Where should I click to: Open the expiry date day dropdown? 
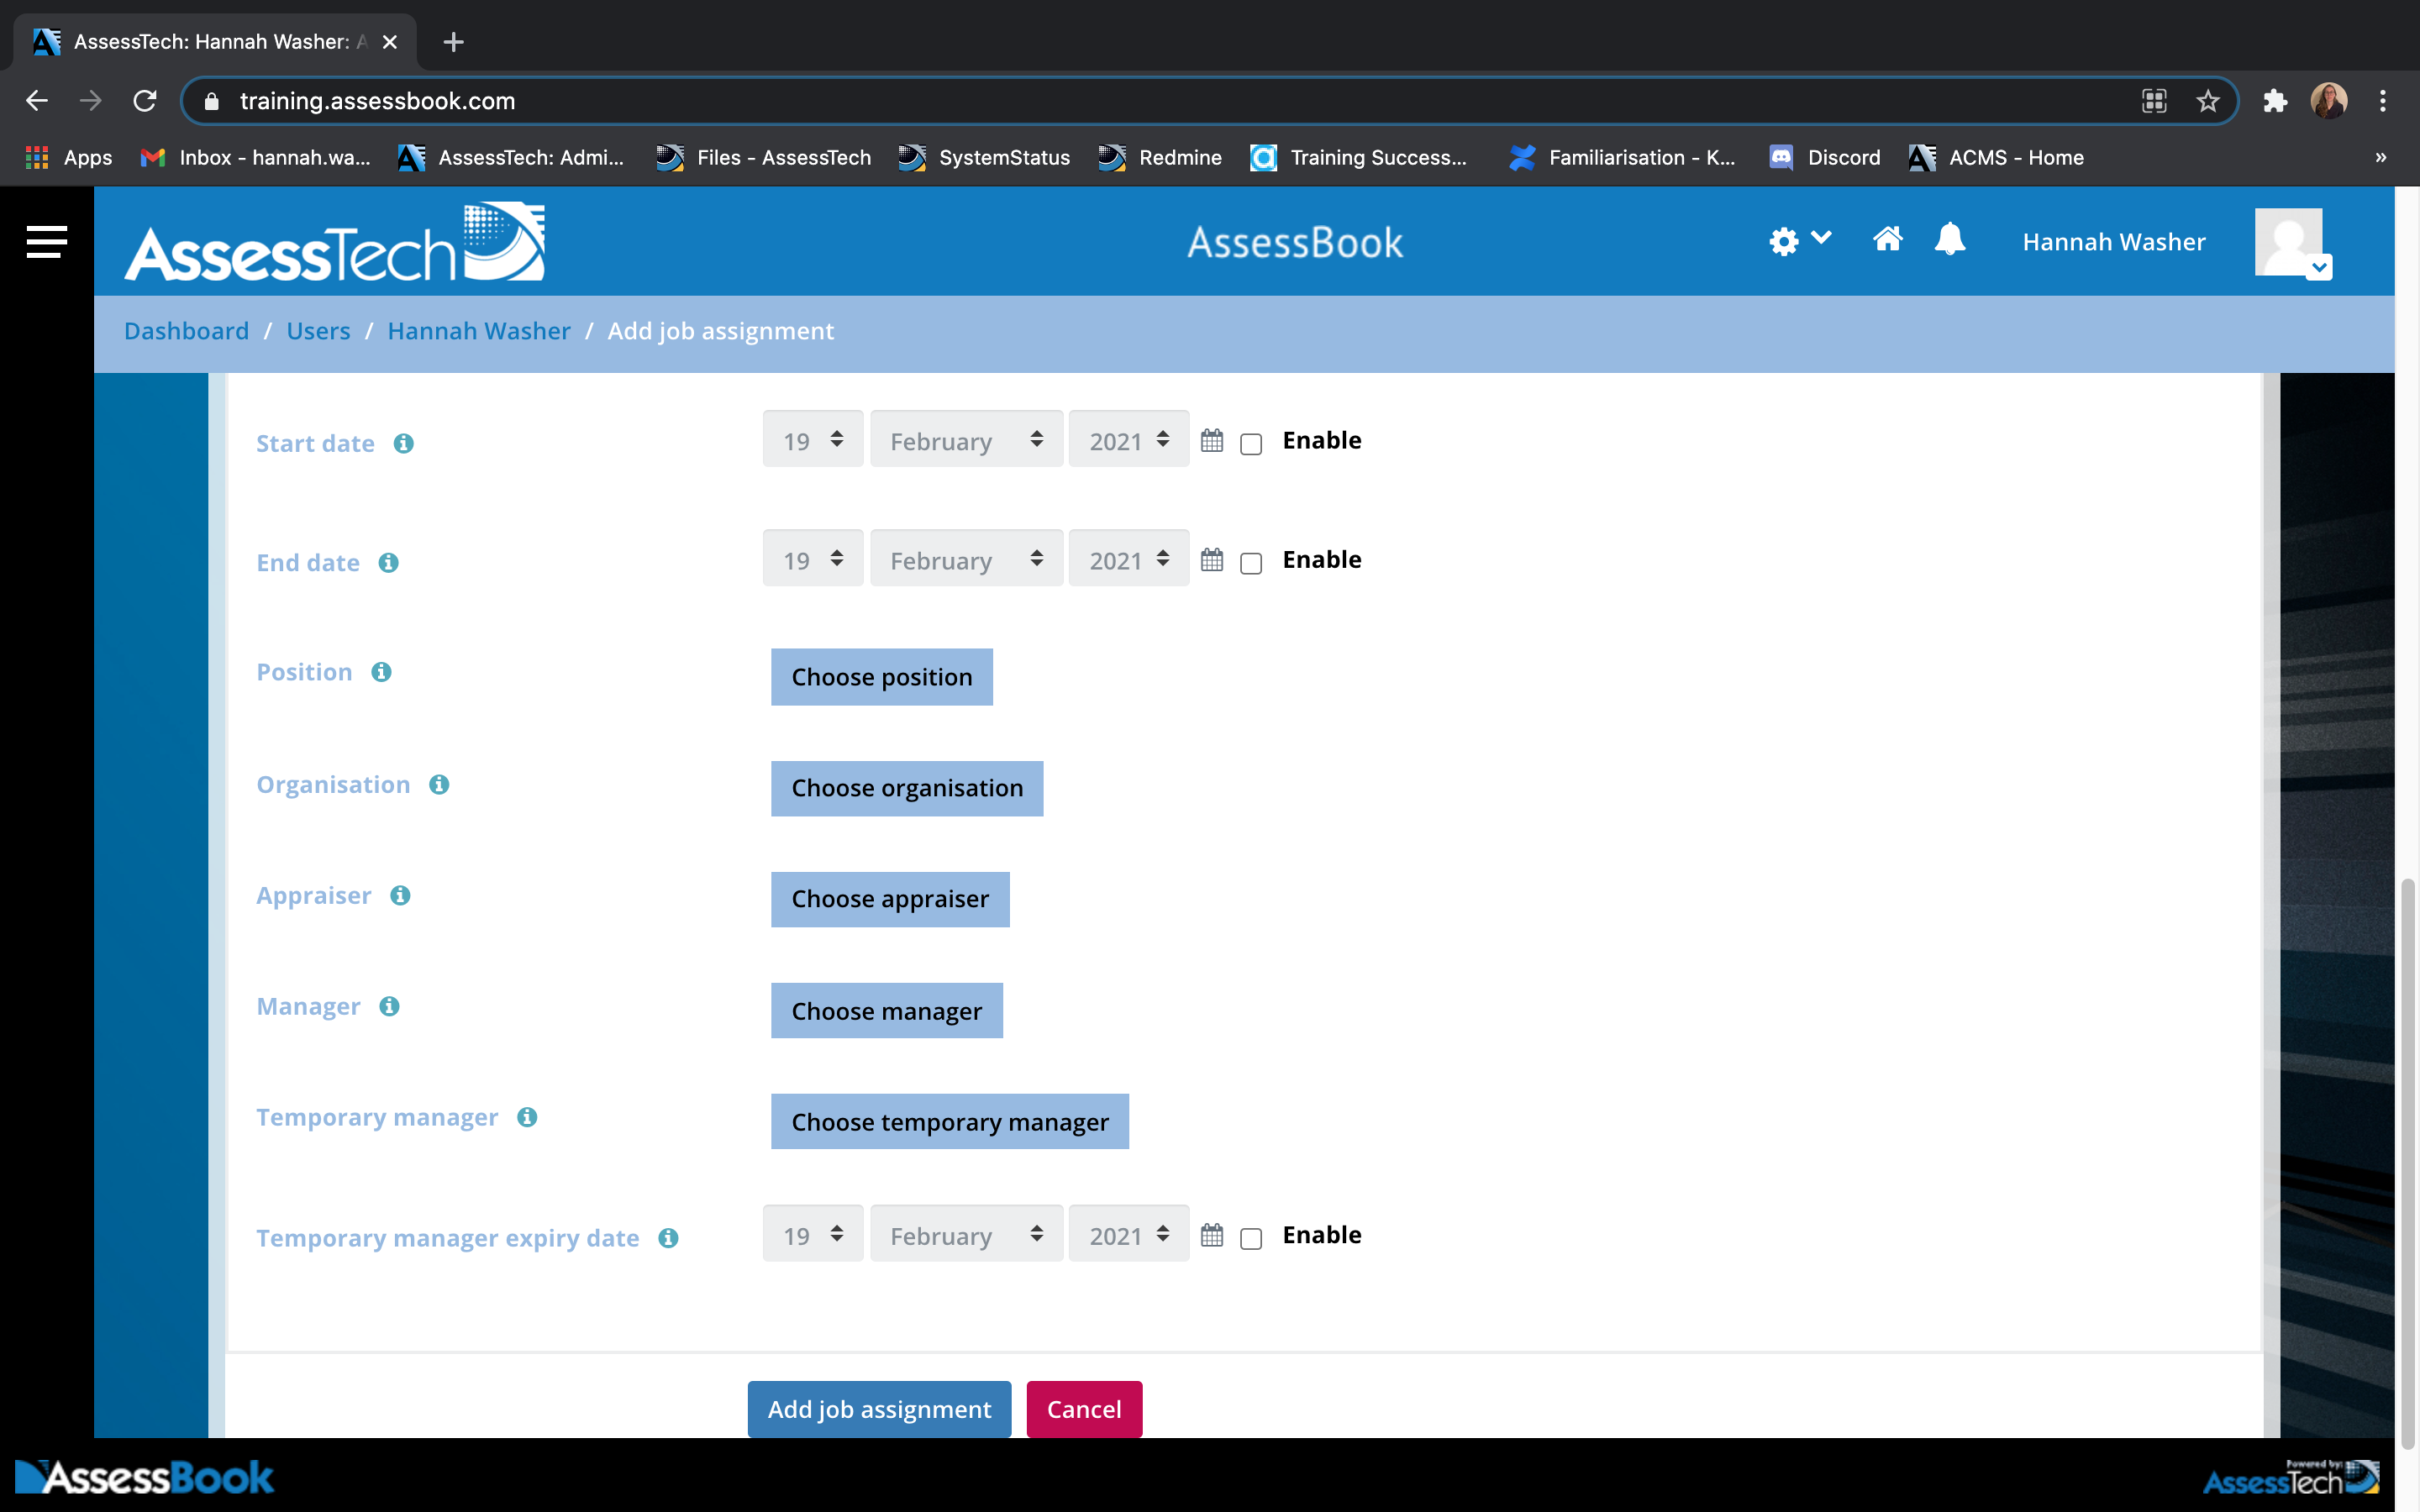812,1234
